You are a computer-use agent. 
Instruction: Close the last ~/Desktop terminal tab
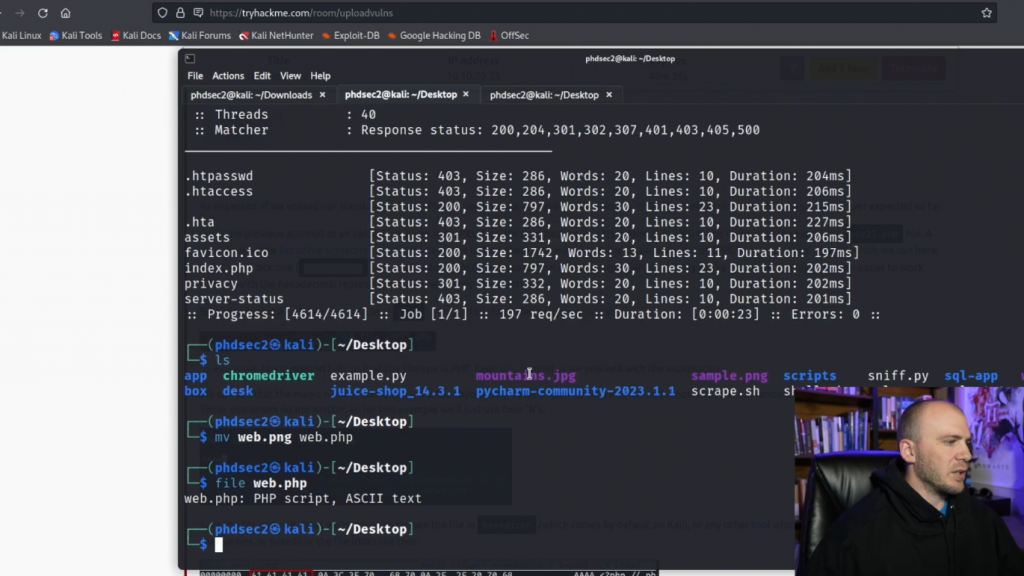[x=609, y=95]
